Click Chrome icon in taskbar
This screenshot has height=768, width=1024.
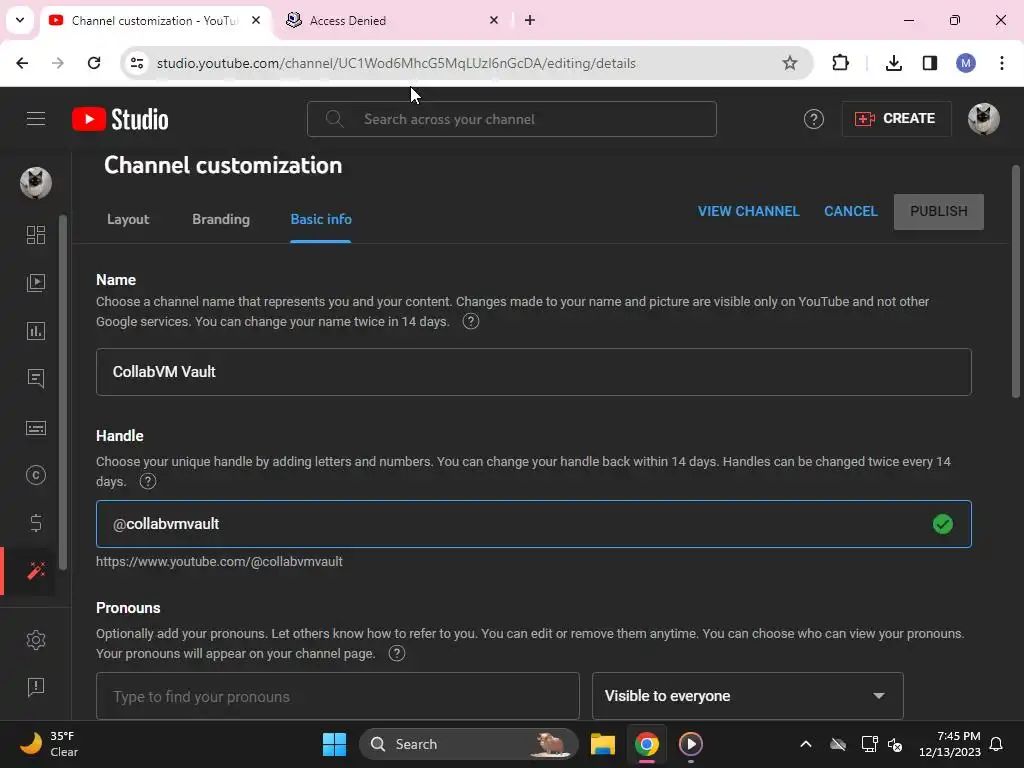[x=647, y=744]
